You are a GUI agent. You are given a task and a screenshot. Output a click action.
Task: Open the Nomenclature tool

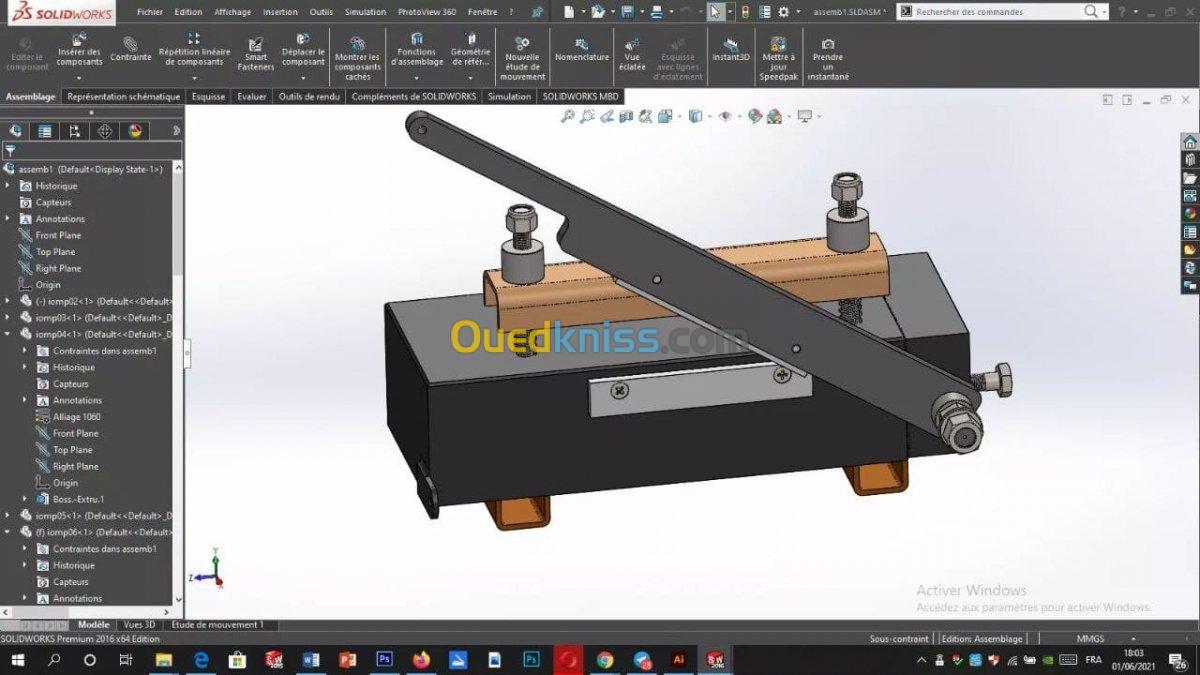tap(582, 50)
